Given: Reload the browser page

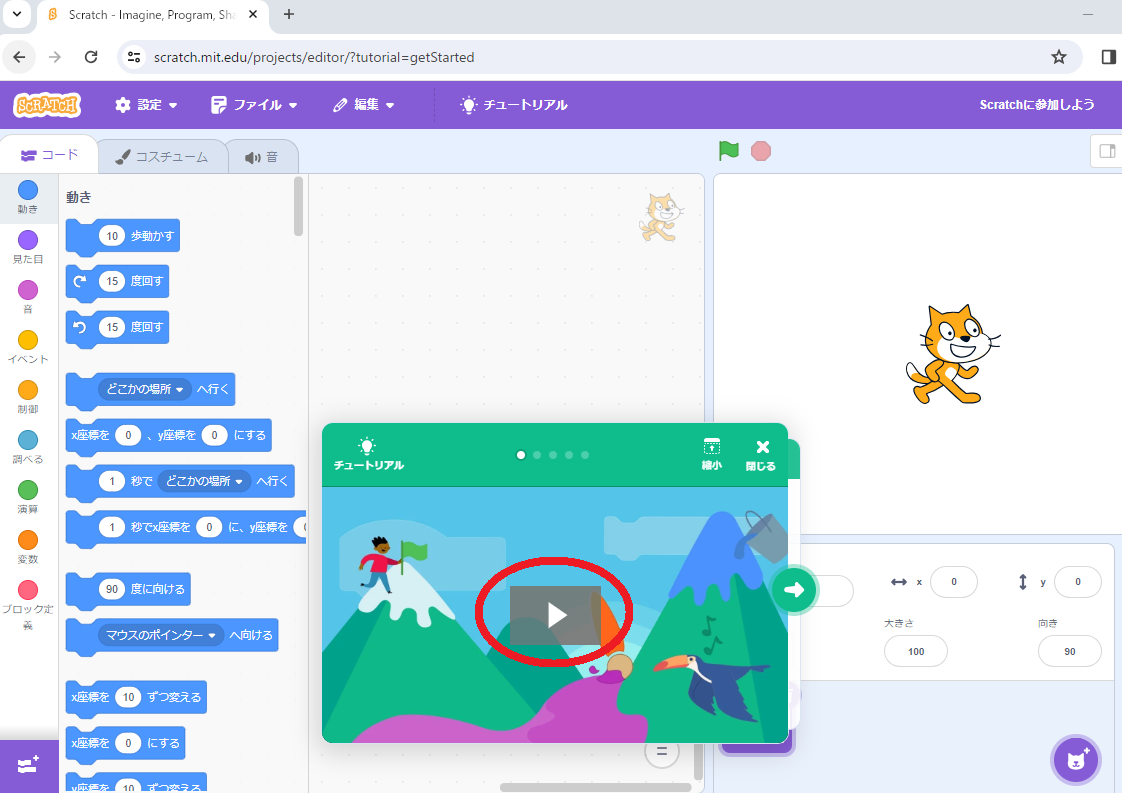Looking at the screenshot, I should pyautogui.click(x=91, y=57).
